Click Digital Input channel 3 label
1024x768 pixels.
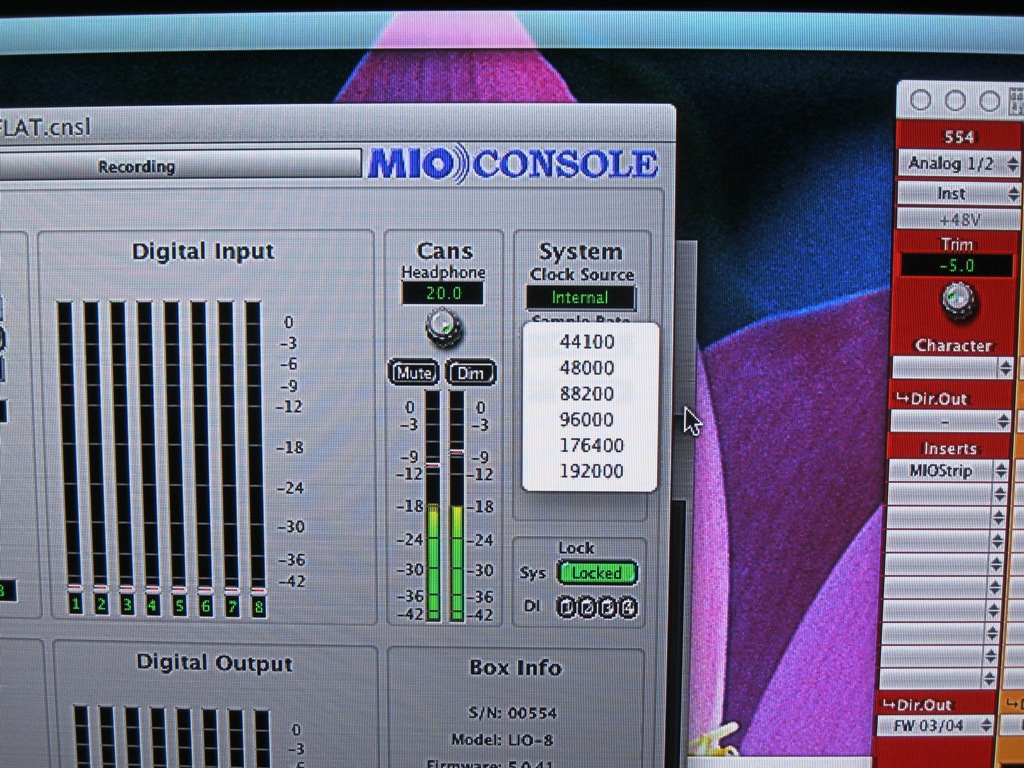click(x=127, y=605)
